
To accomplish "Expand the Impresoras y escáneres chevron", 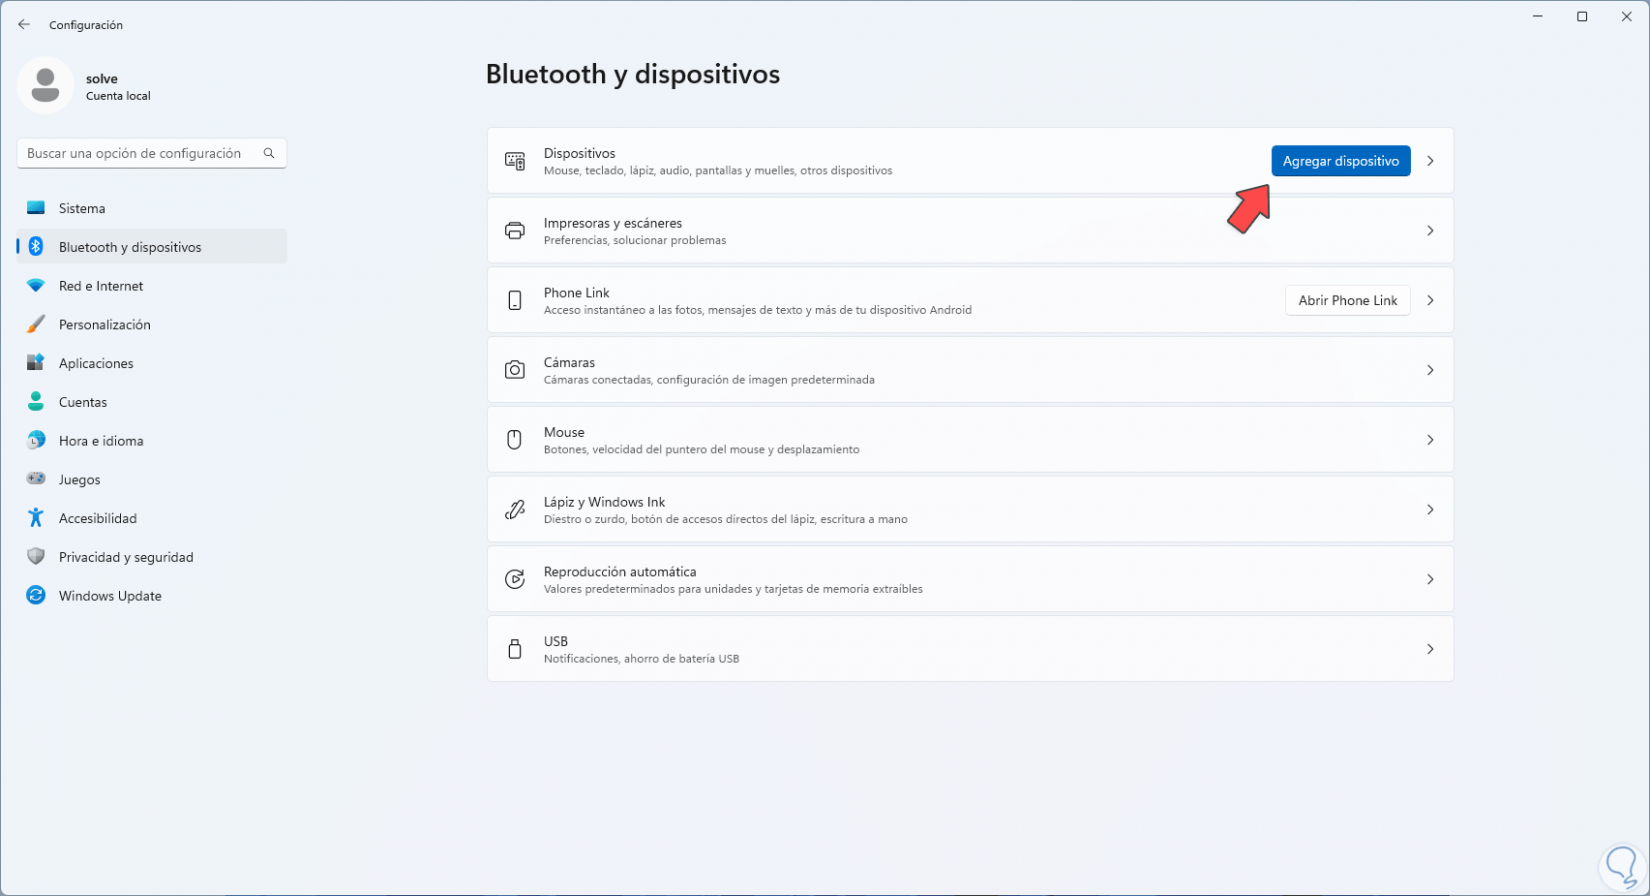I will tap(1430, 231).
